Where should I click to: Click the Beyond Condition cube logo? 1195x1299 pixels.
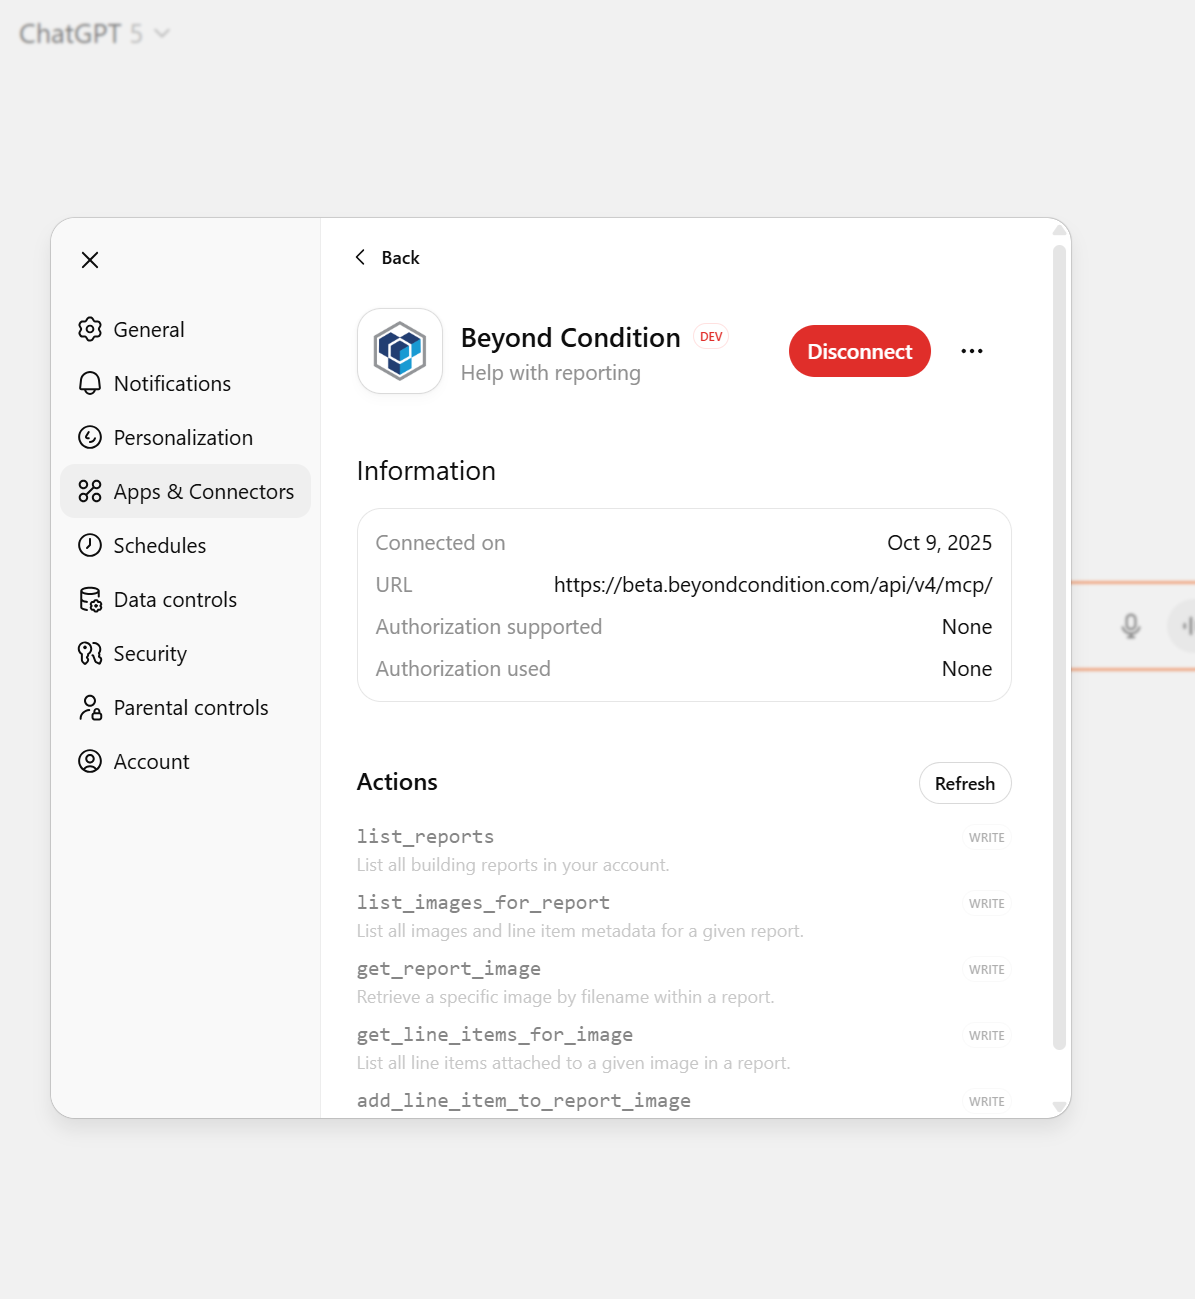400,351
